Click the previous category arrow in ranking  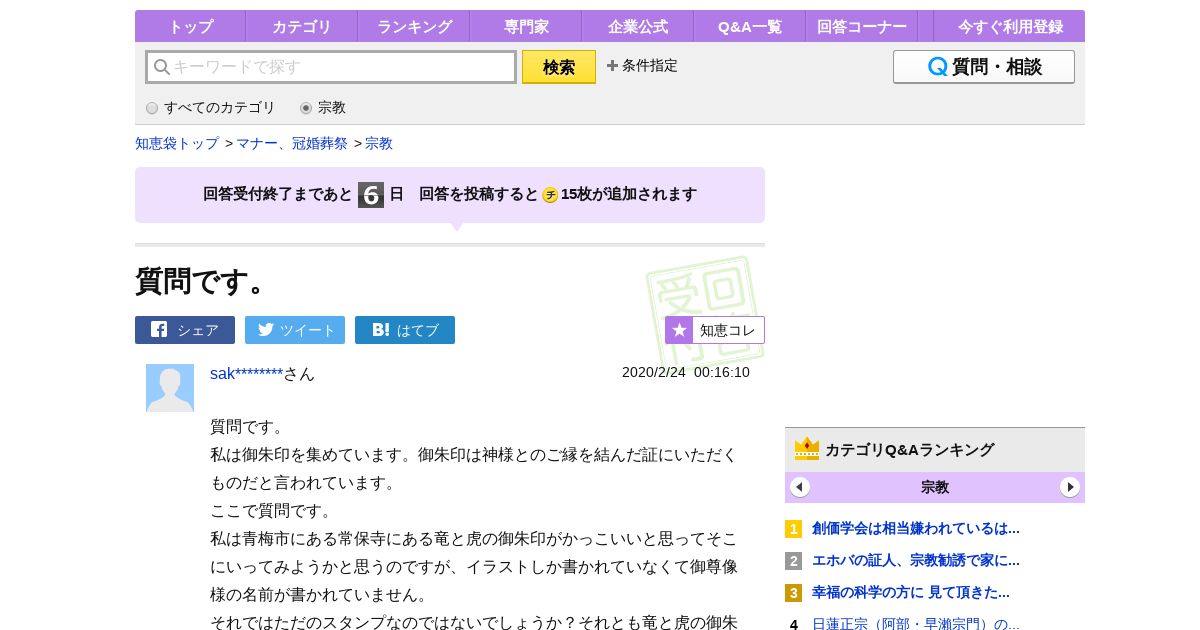(x=800, y=487)
